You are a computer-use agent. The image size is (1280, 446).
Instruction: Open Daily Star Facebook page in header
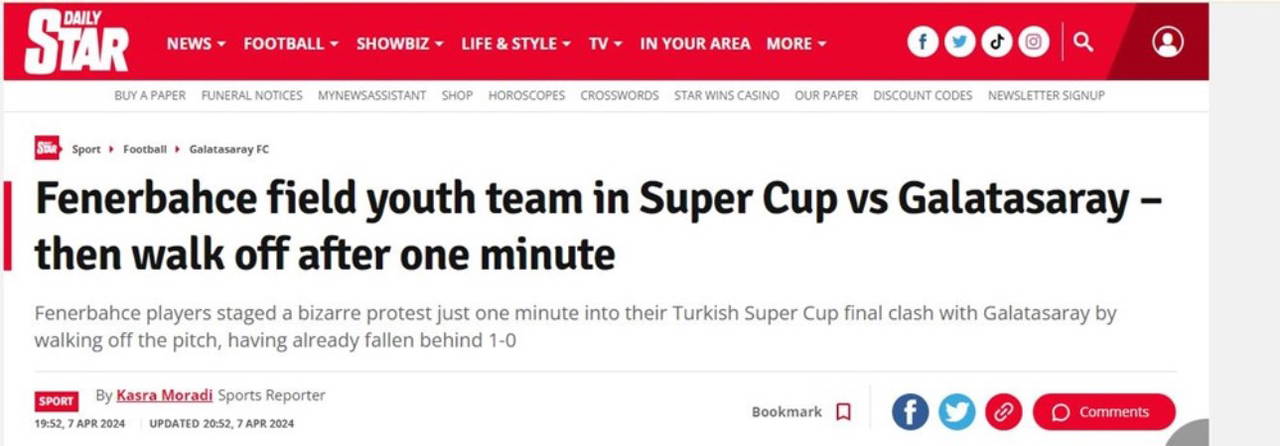(923, 42)
